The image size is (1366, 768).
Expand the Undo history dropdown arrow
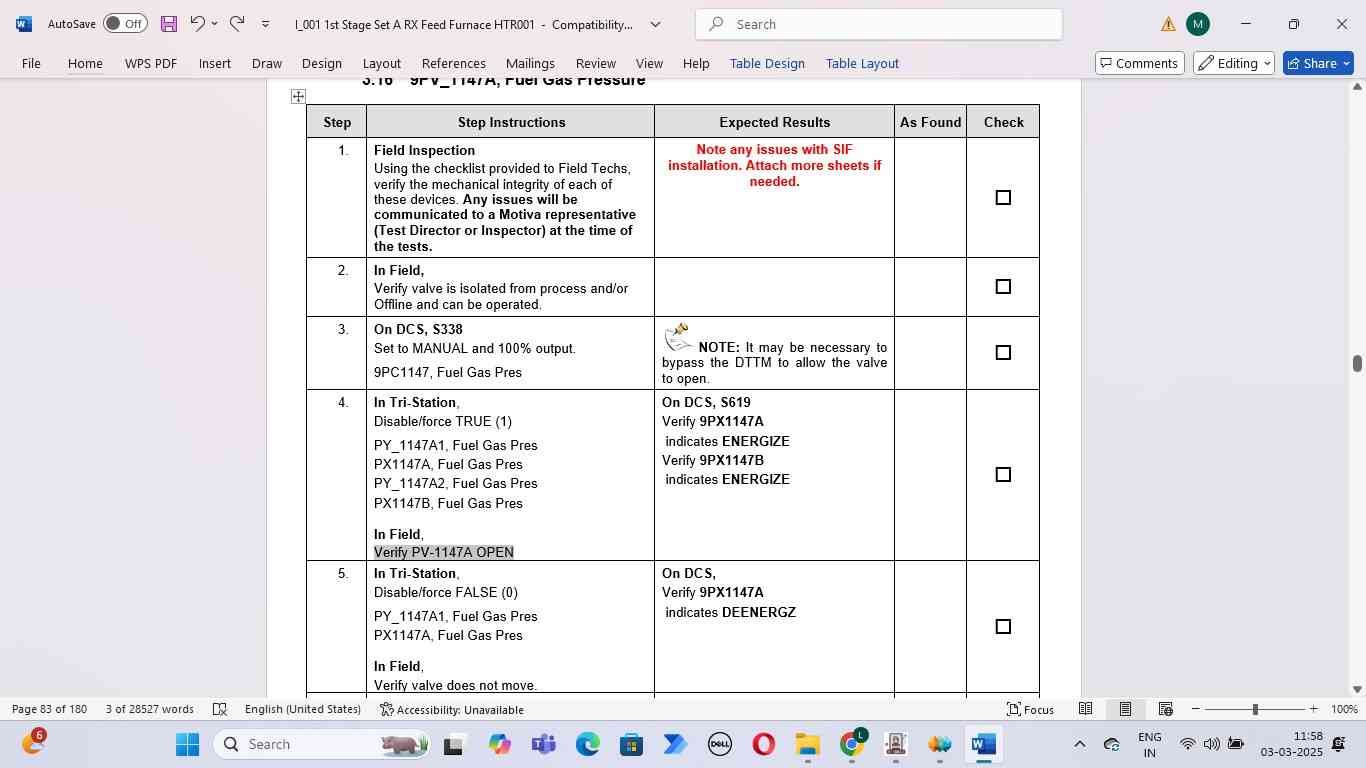click(x=216, y=24)
